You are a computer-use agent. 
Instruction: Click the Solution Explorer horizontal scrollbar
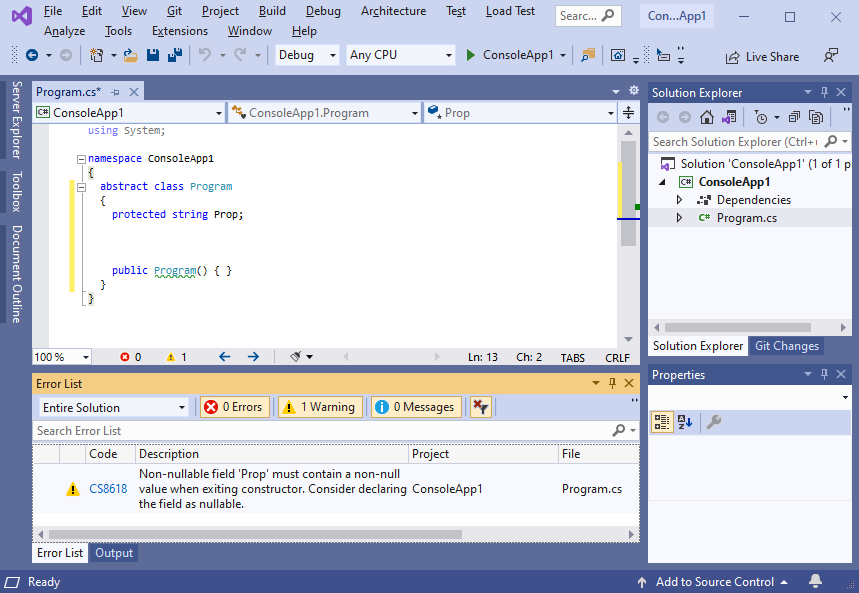click(x=737, y=327)
